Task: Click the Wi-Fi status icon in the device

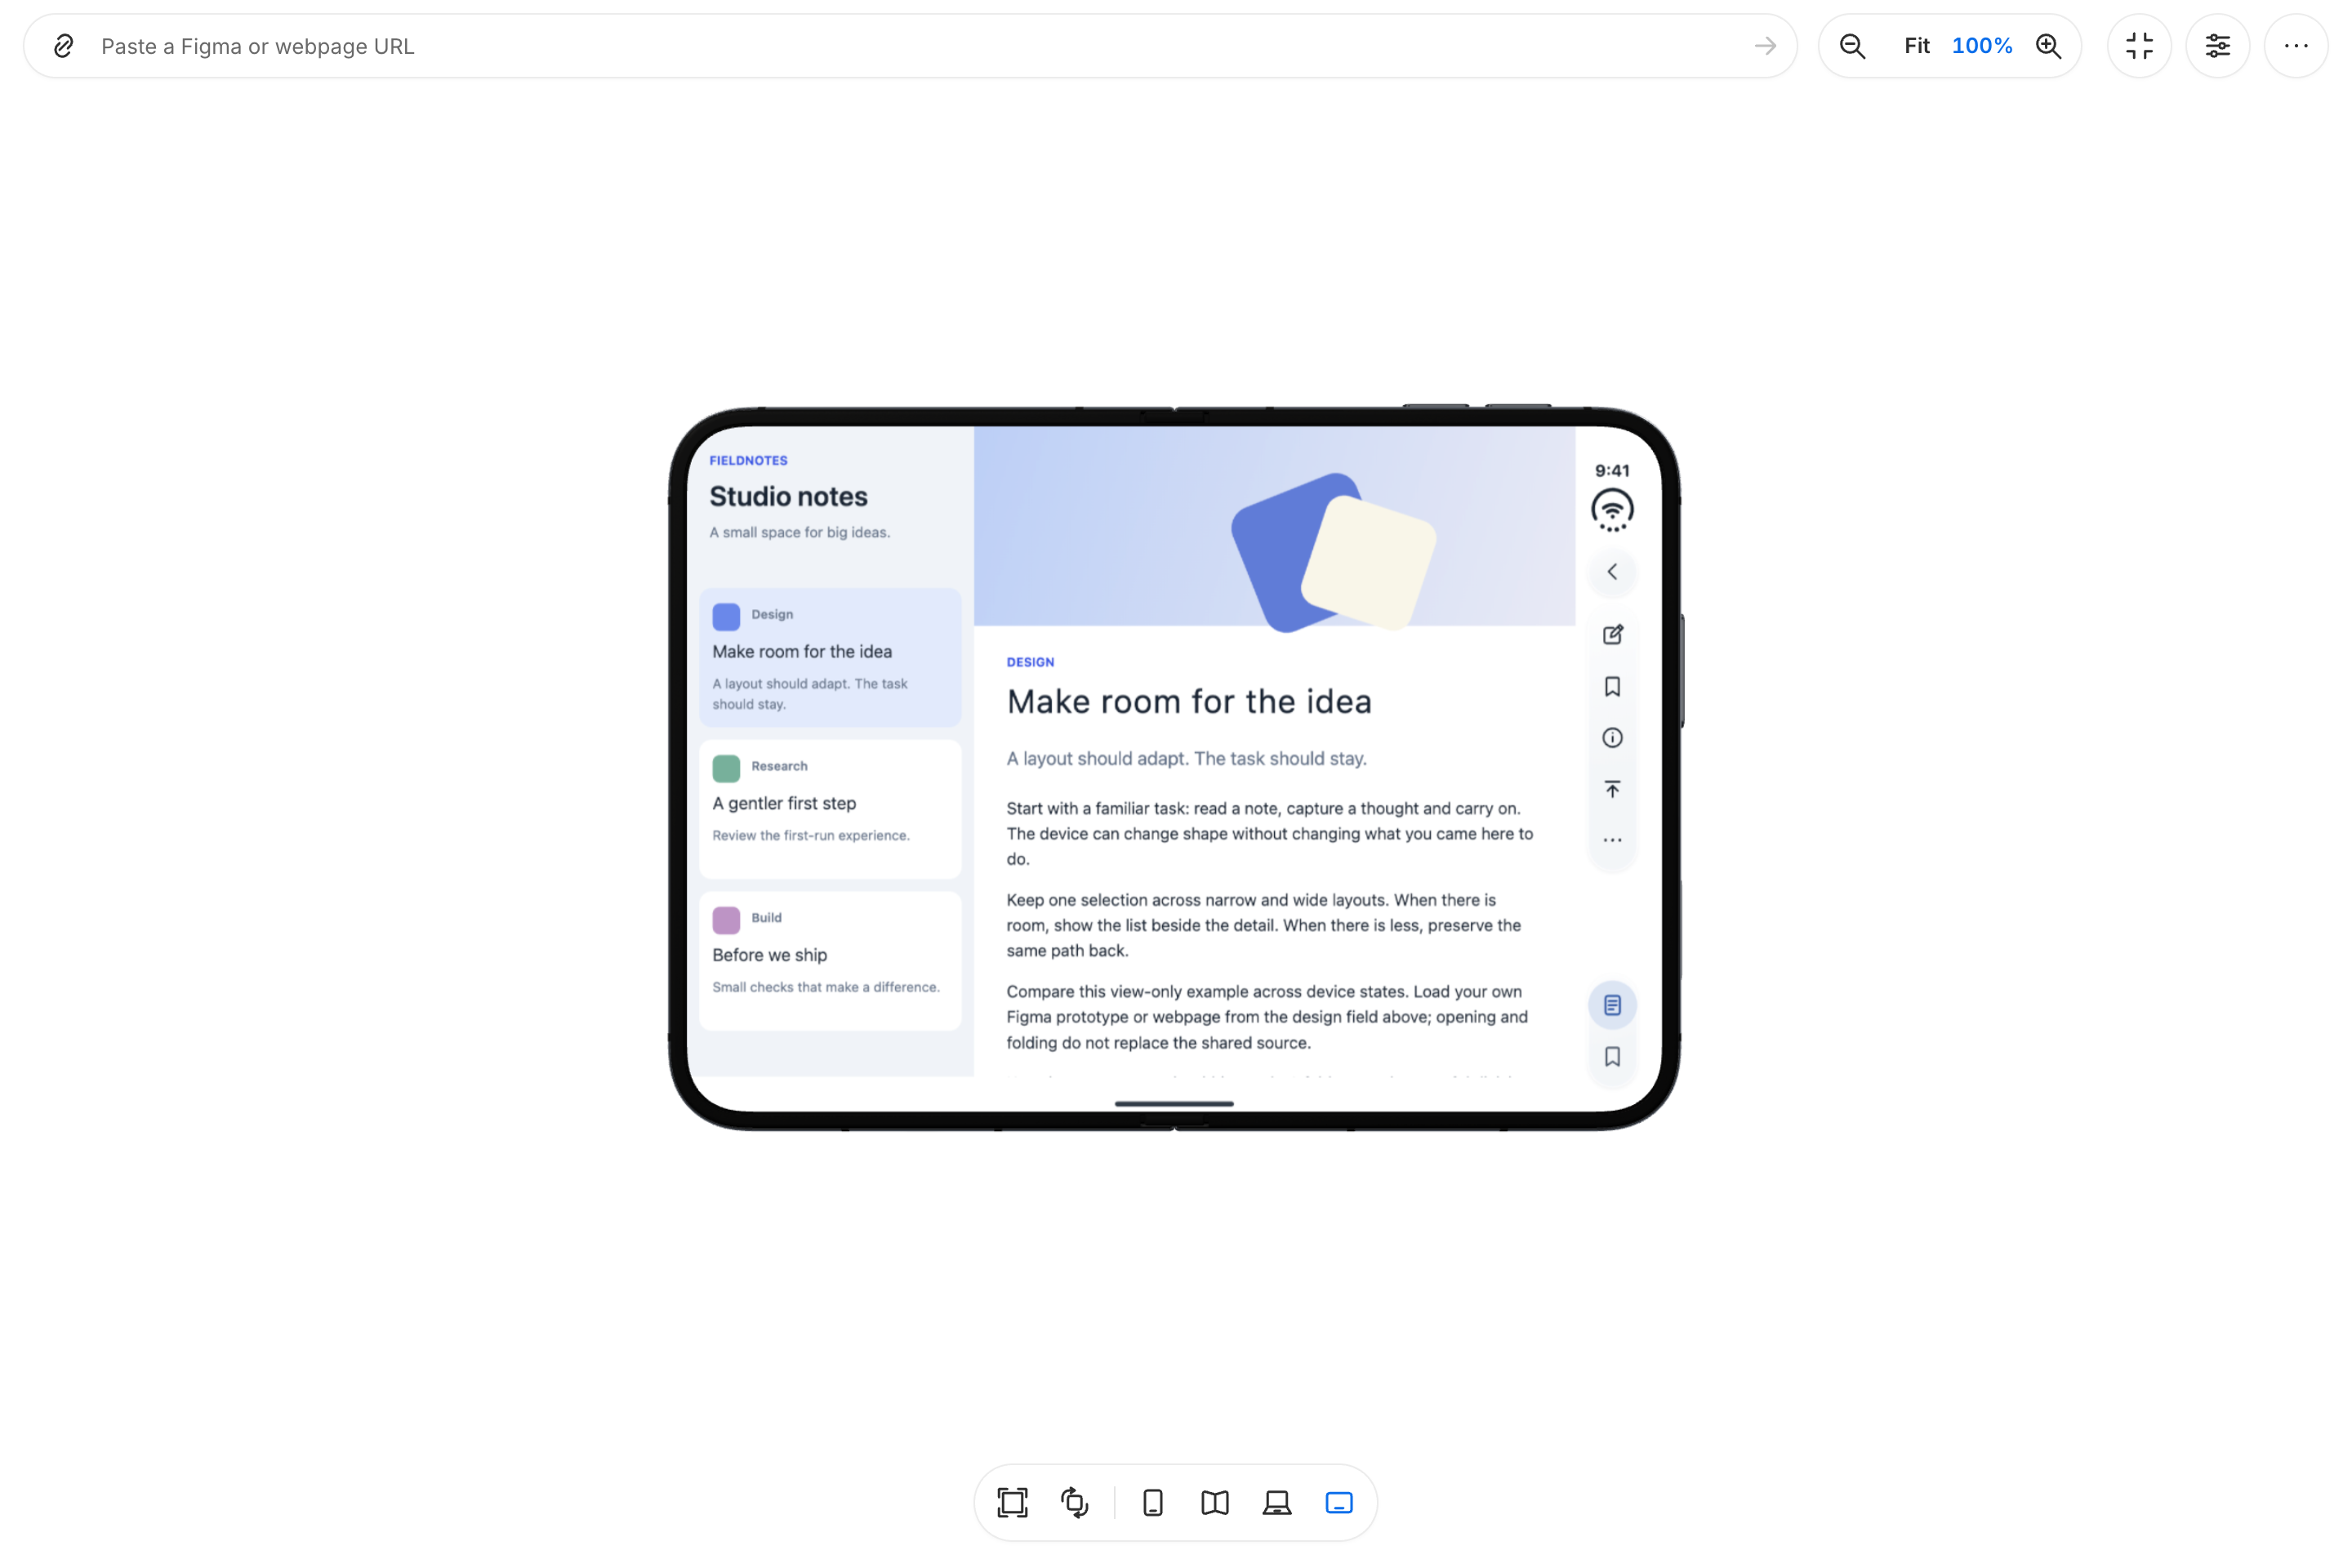Action: [x=1612, y=510]
